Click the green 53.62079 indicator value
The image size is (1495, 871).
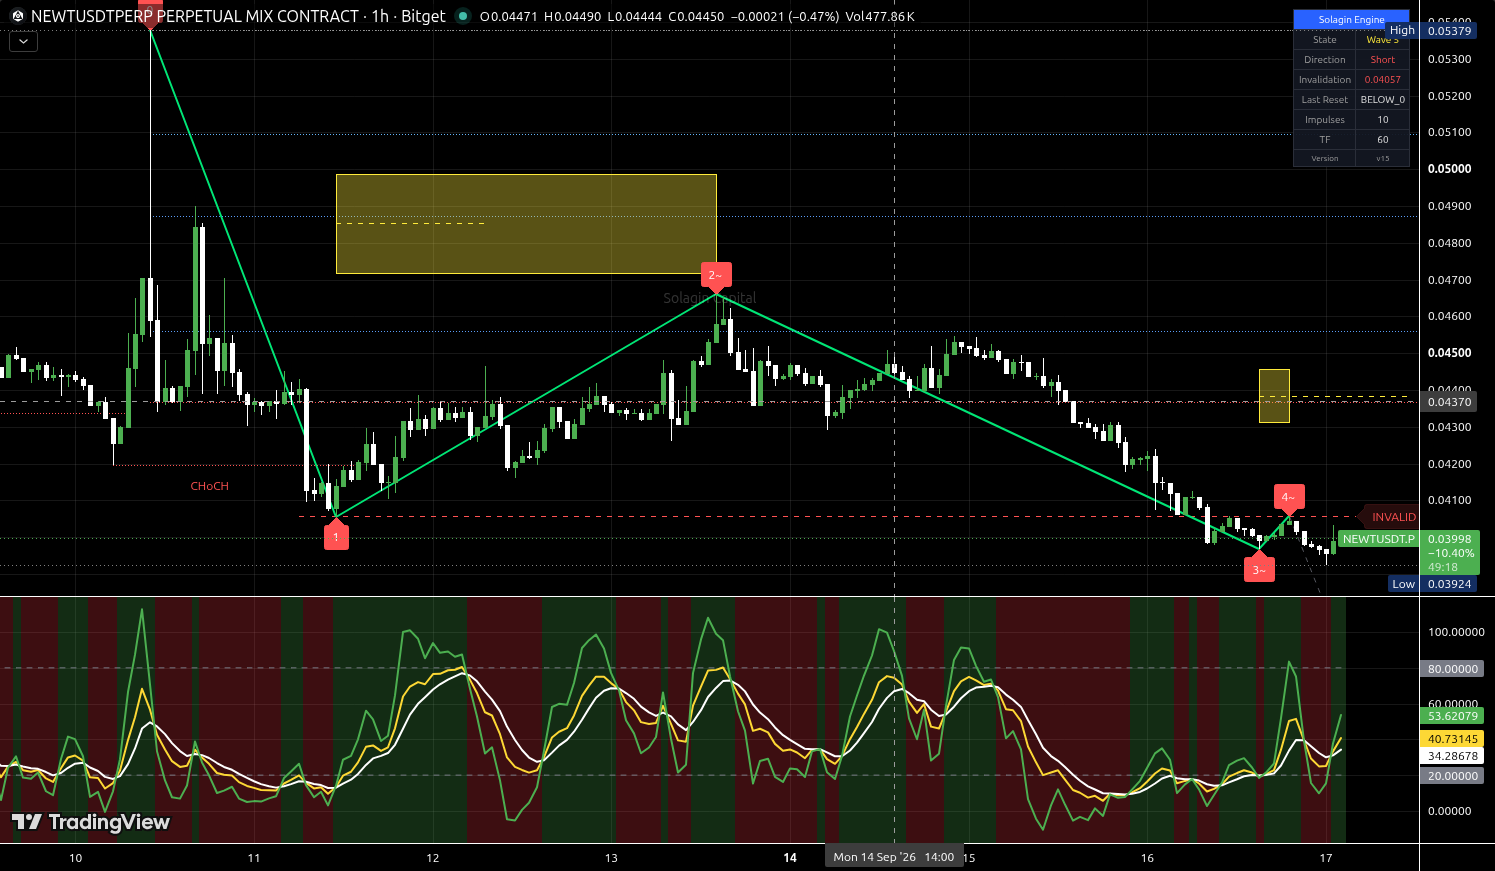tap(1452, 716)
